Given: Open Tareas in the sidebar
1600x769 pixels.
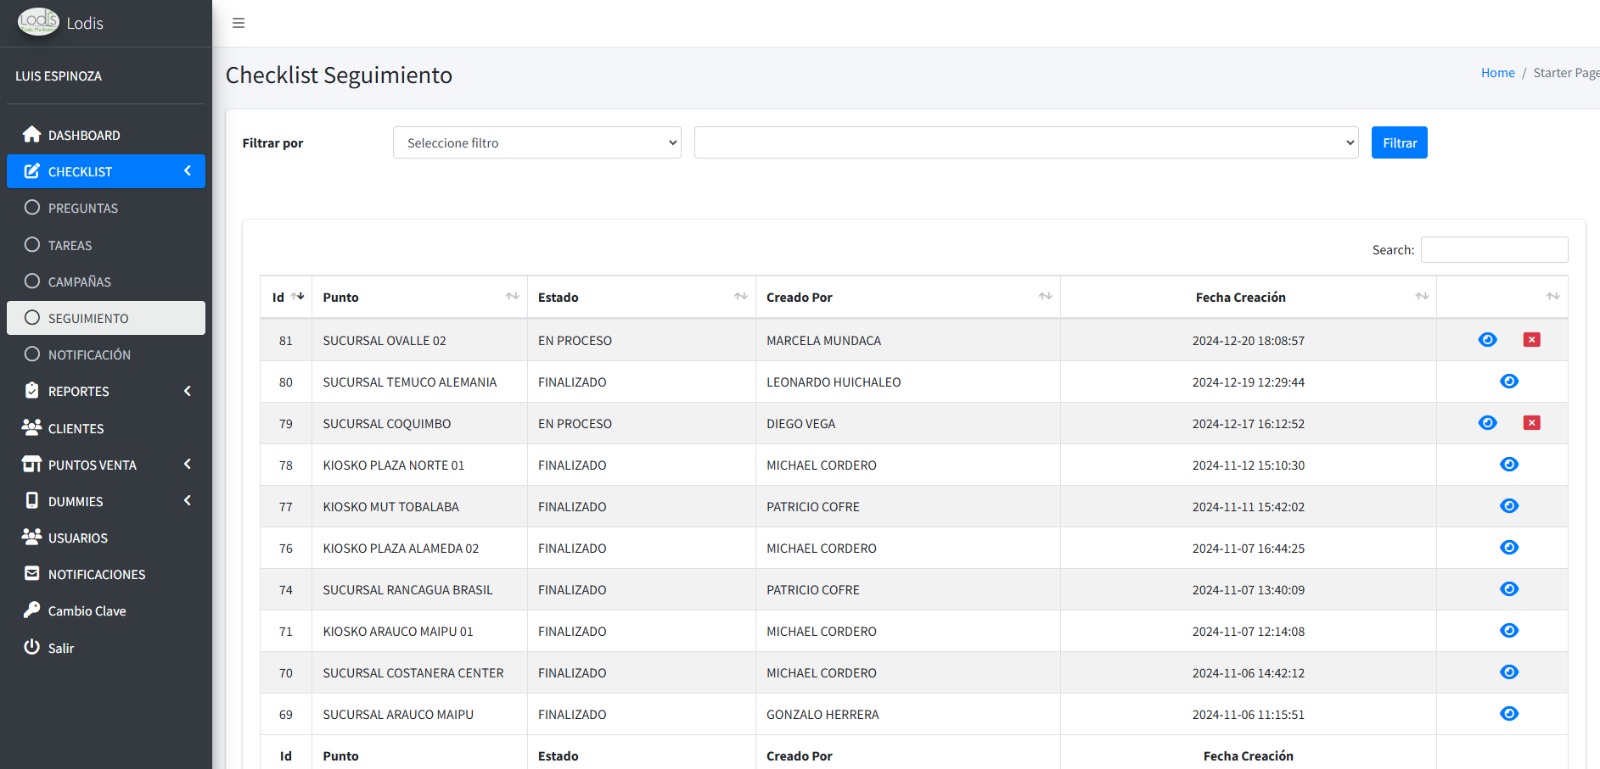Looking at the screenshot, I should 106,245.
